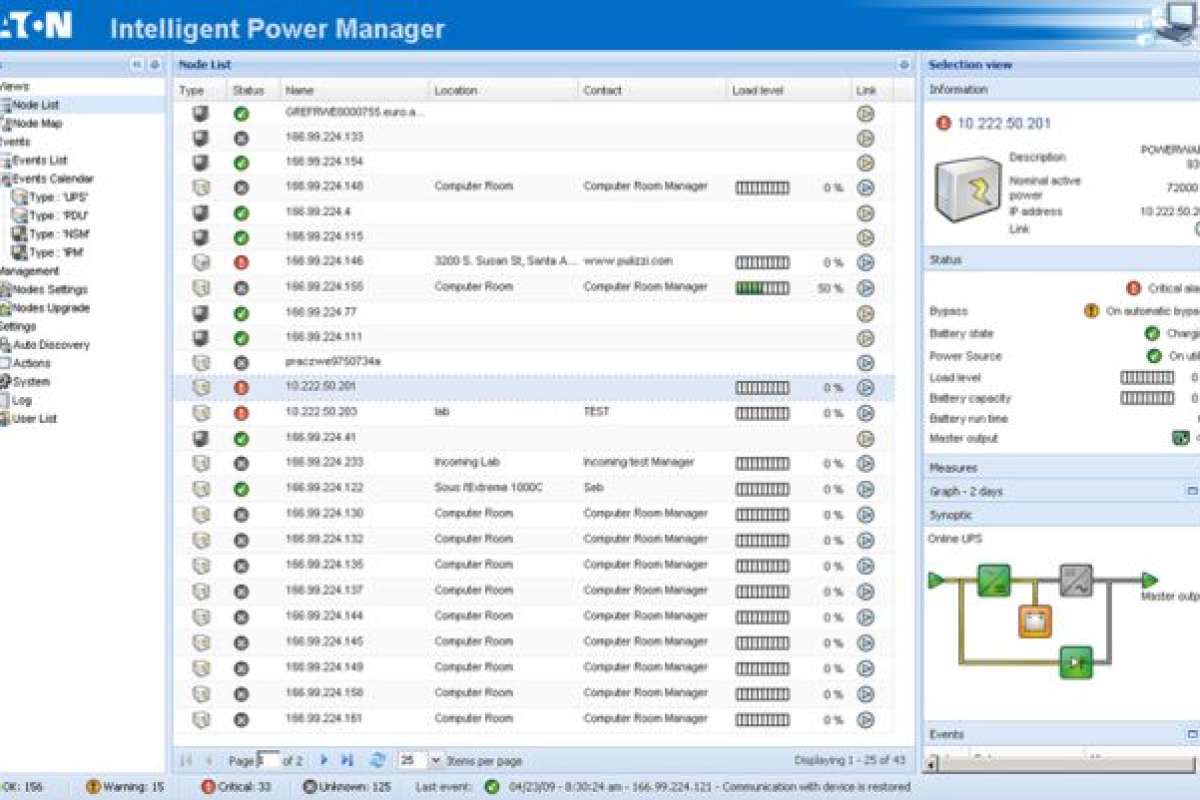Click the red critical status icon for 166.99.224.146
Screen dimensions: 1200x800
[x=241, y=262]
